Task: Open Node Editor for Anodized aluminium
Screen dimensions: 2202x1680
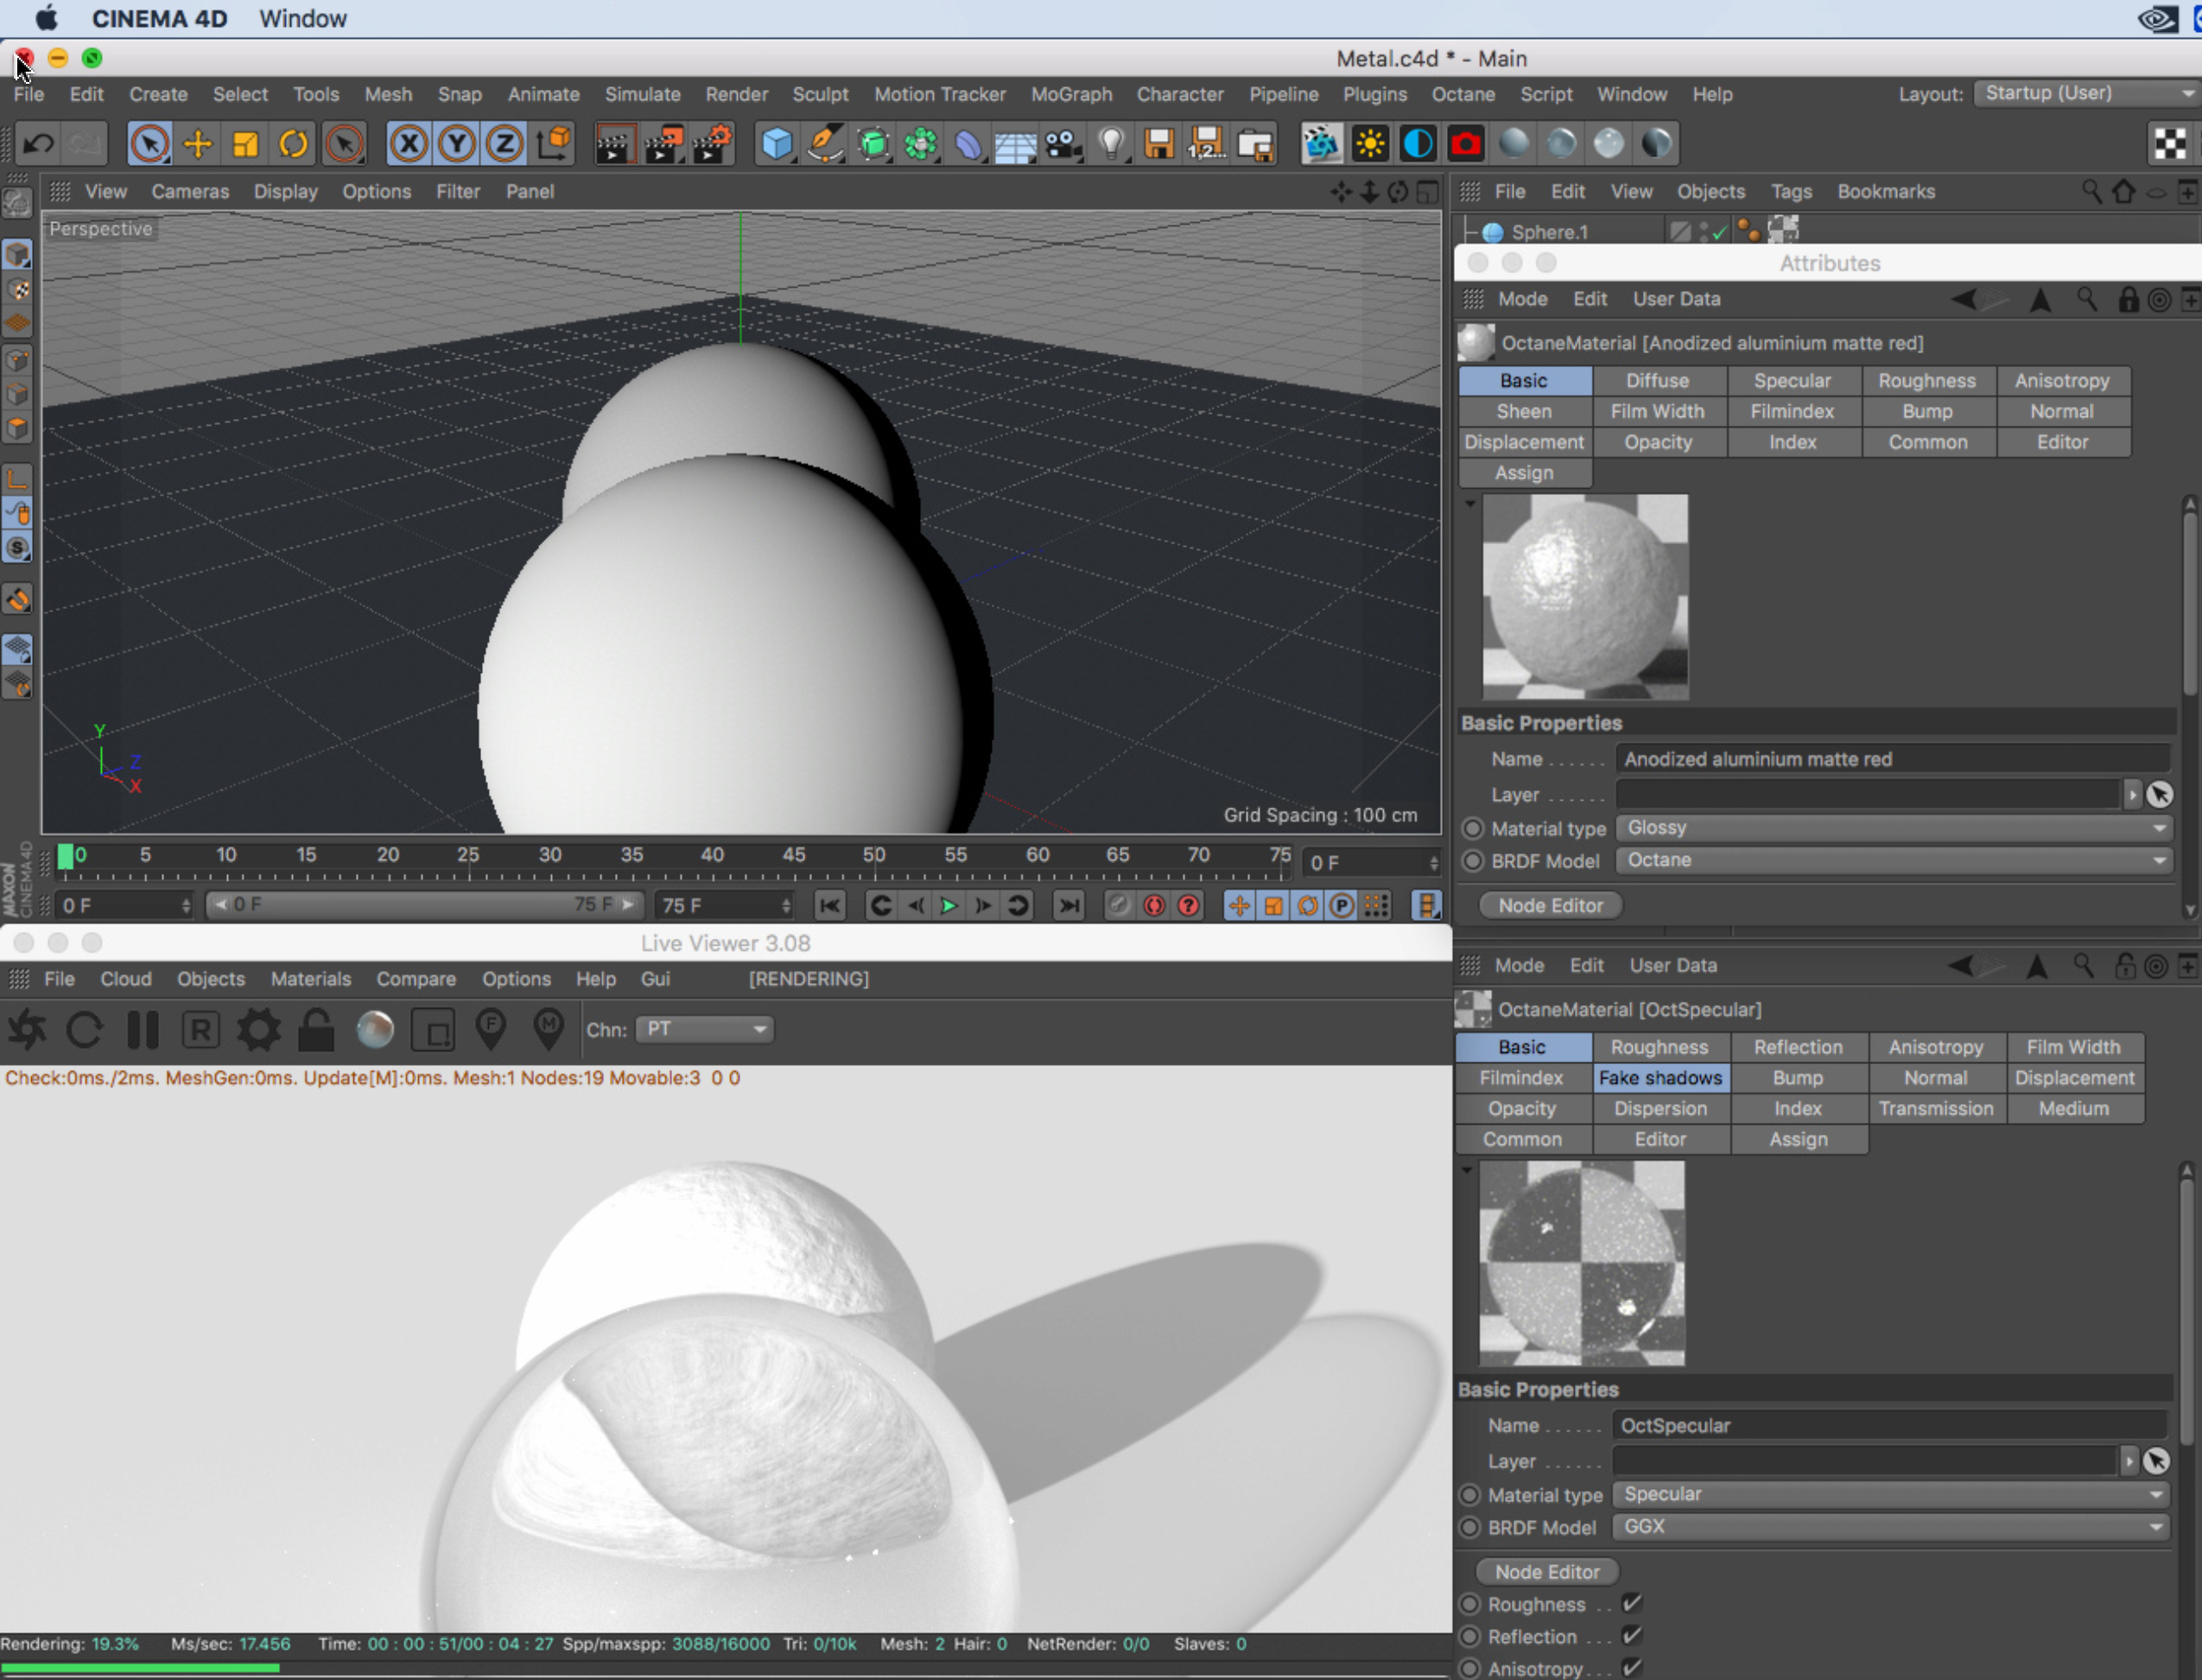Action: [1549, 905]
